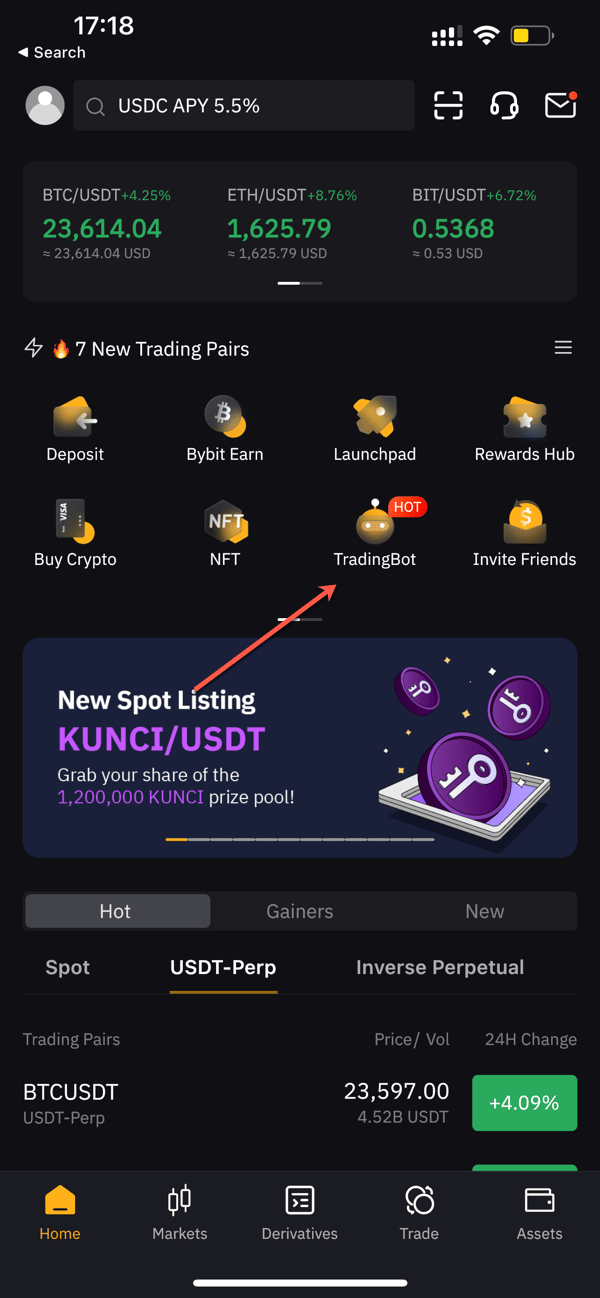Tap the profile avatar icon

[45, 105]
